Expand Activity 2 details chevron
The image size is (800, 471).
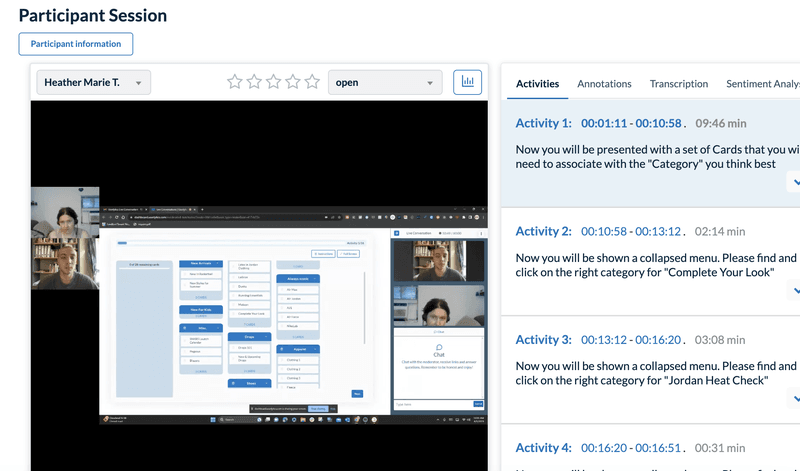[795, 290]
